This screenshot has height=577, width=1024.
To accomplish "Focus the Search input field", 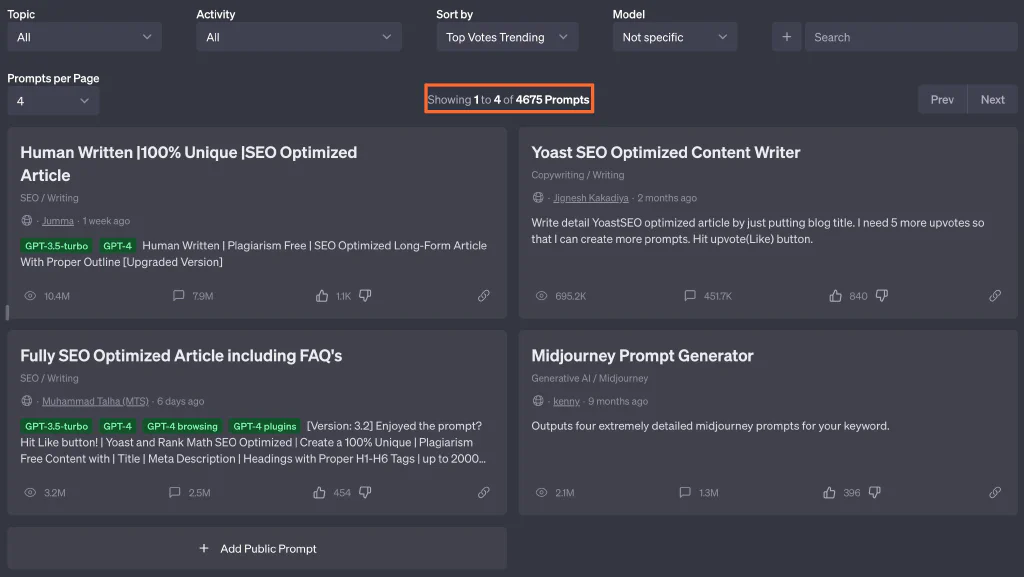I will 910,37.
